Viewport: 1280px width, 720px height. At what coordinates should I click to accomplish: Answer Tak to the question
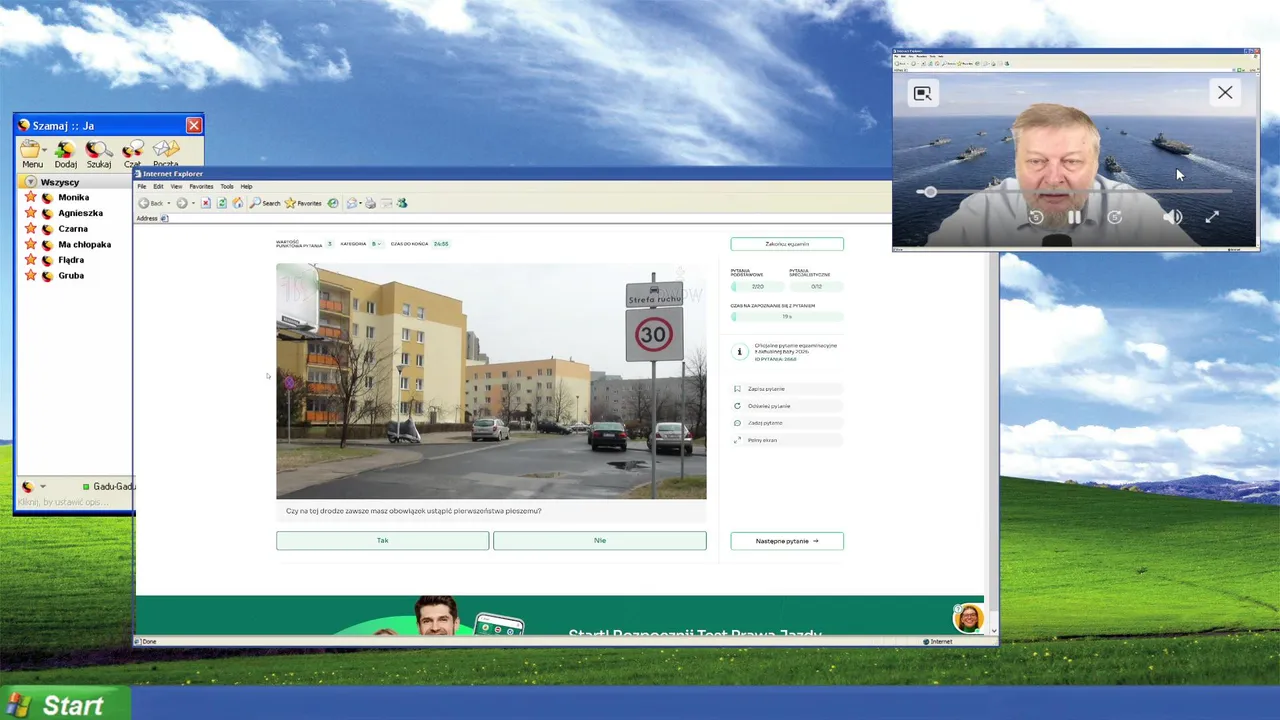382,540
